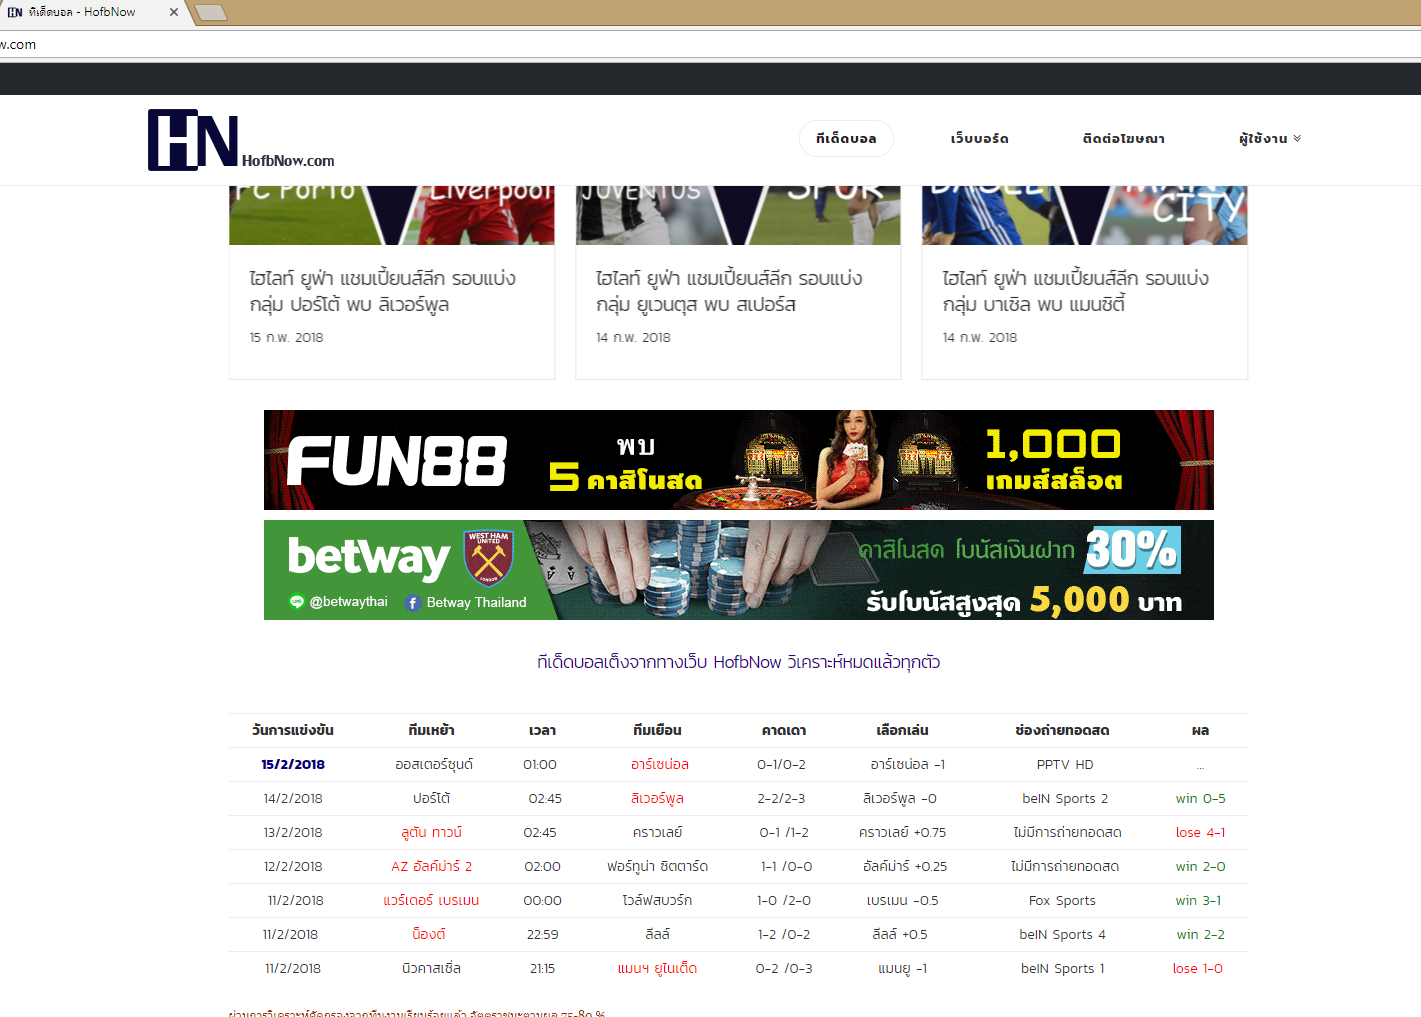
Task: Click the West Ham United crest
Action: [x=488, y=557]
